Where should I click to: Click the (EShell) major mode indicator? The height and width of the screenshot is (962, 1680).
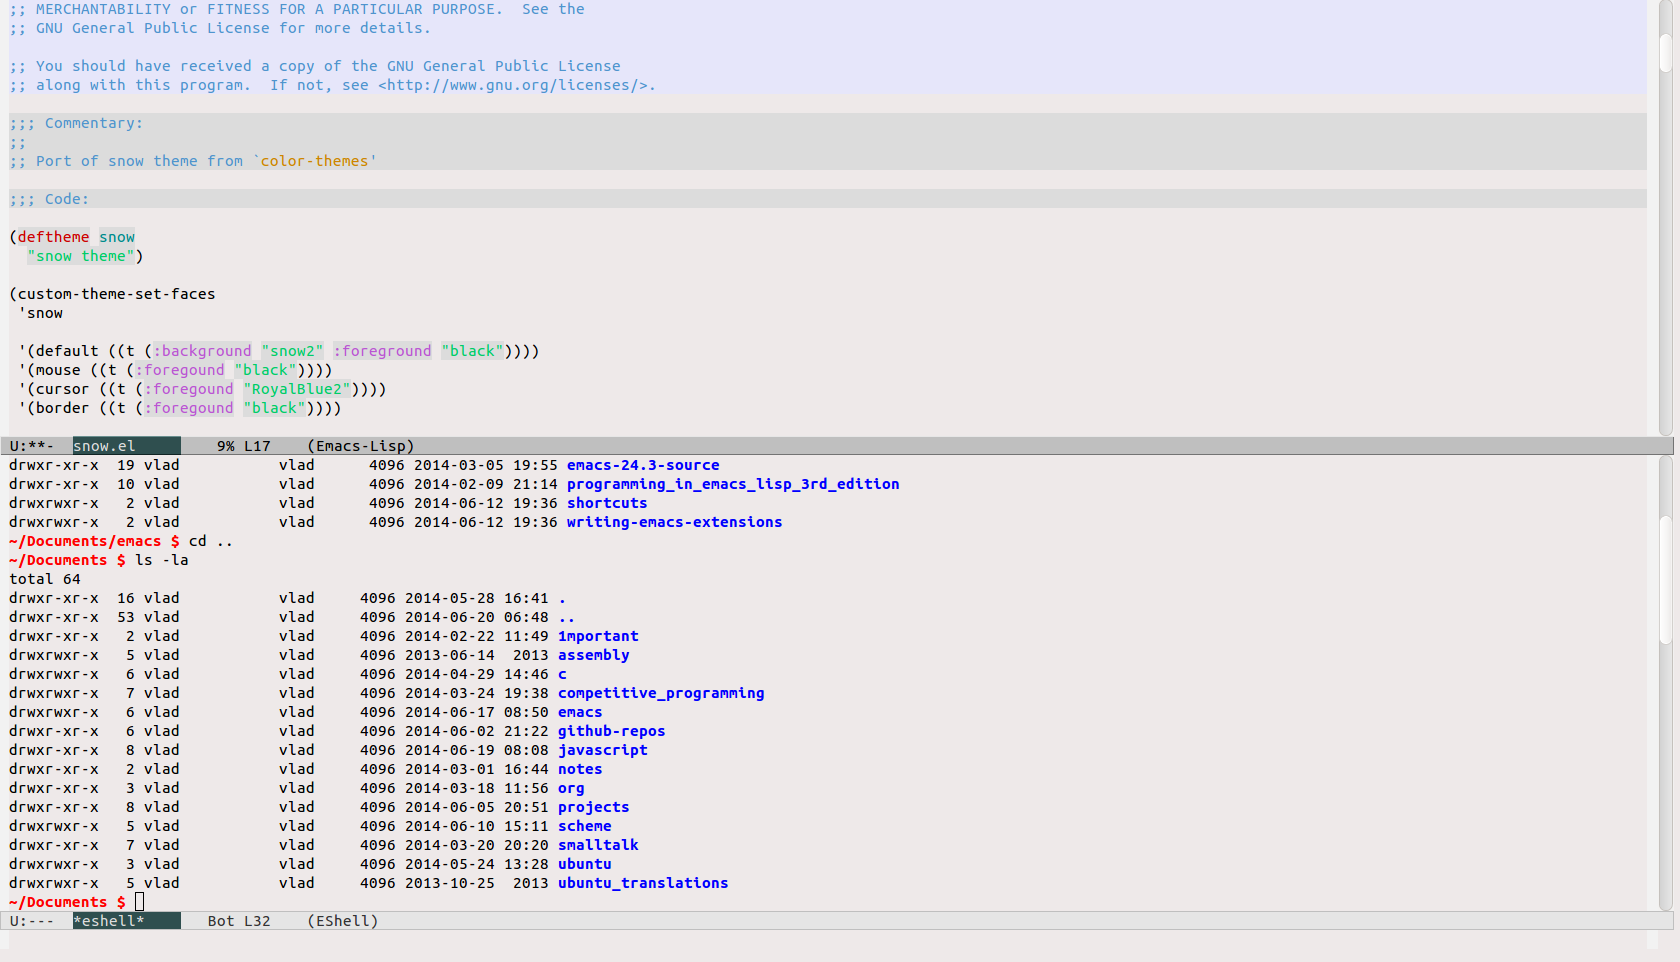pos(343,921)
